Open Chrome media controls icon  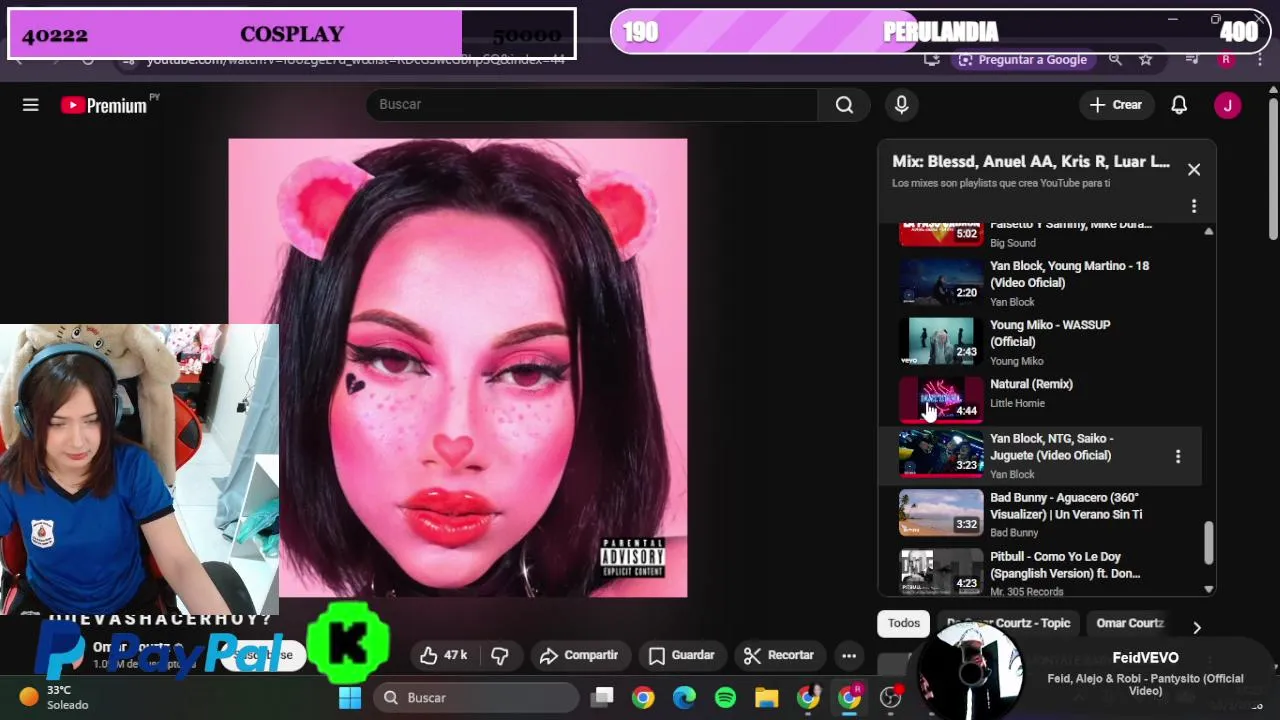tap(1192, 60)
